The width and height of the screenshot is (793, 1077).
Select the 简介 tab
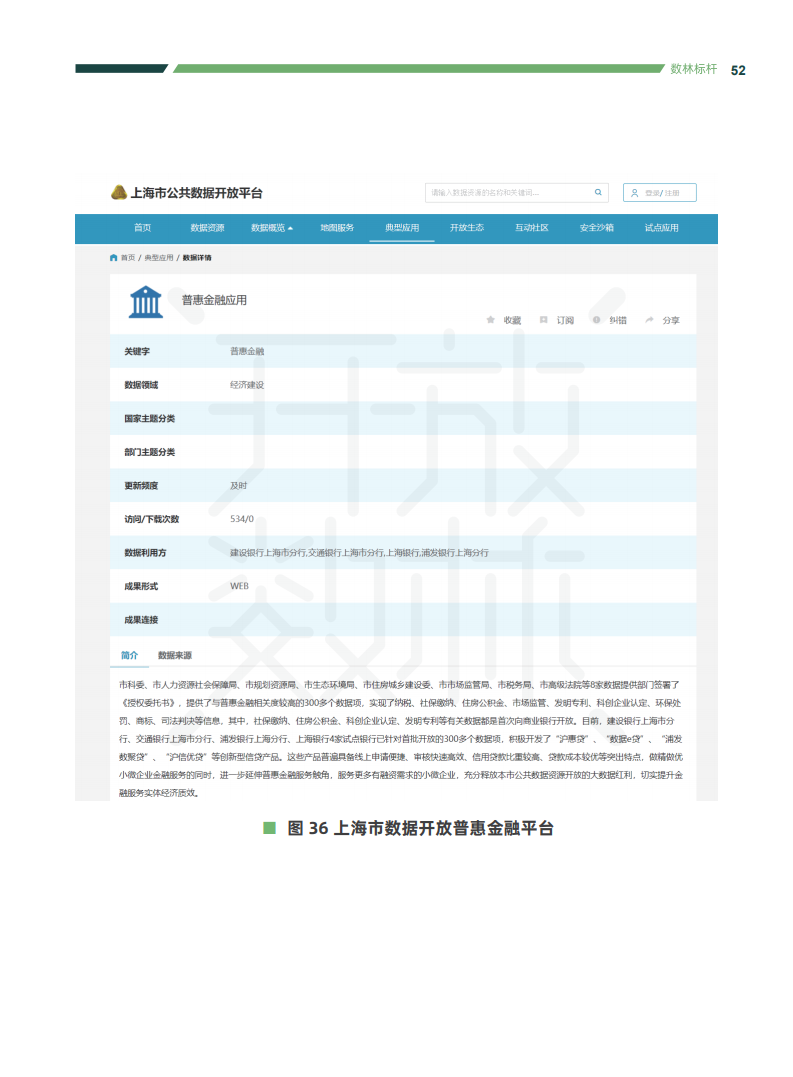coord(129,656)
